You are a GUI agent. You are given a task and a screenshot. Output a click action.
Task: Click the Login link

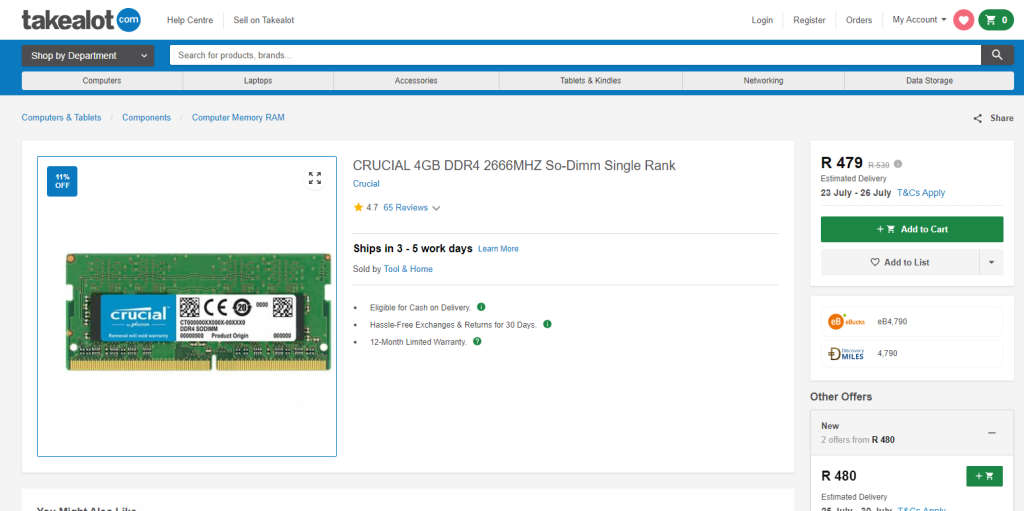coord(762,20)
